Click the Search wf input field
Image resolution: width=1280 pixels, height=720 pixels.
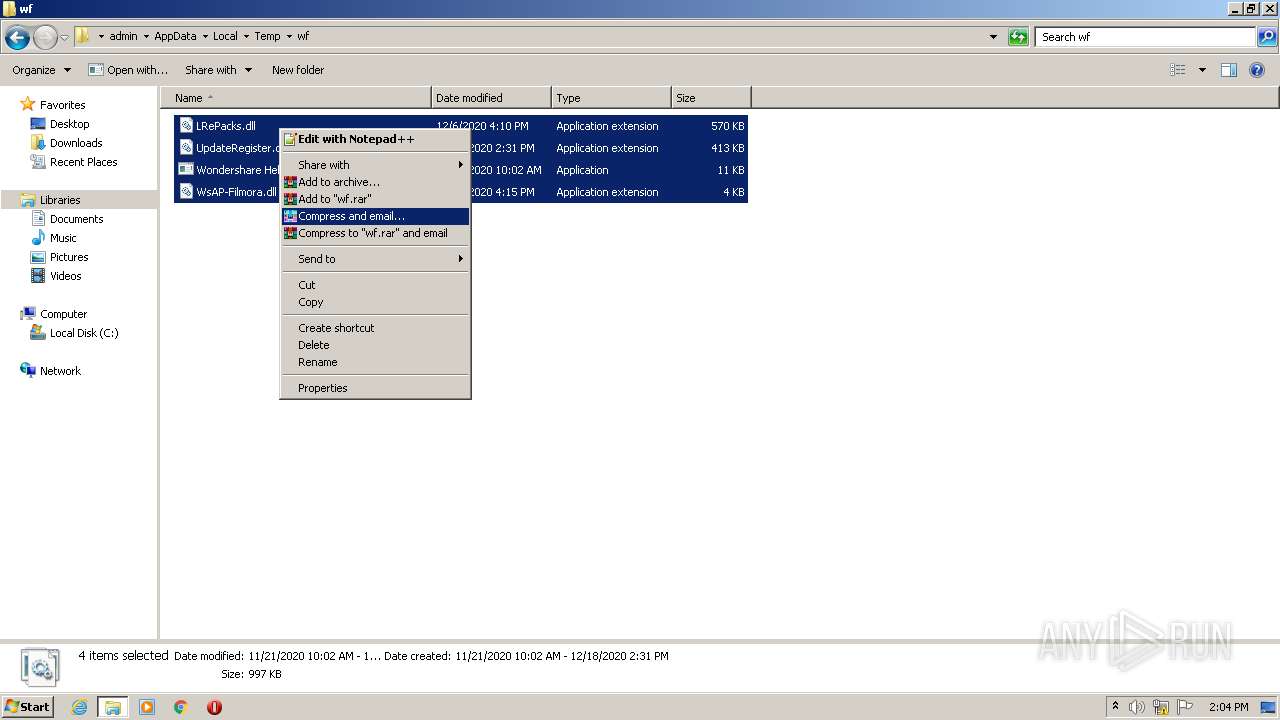[x=1145, y=37]
